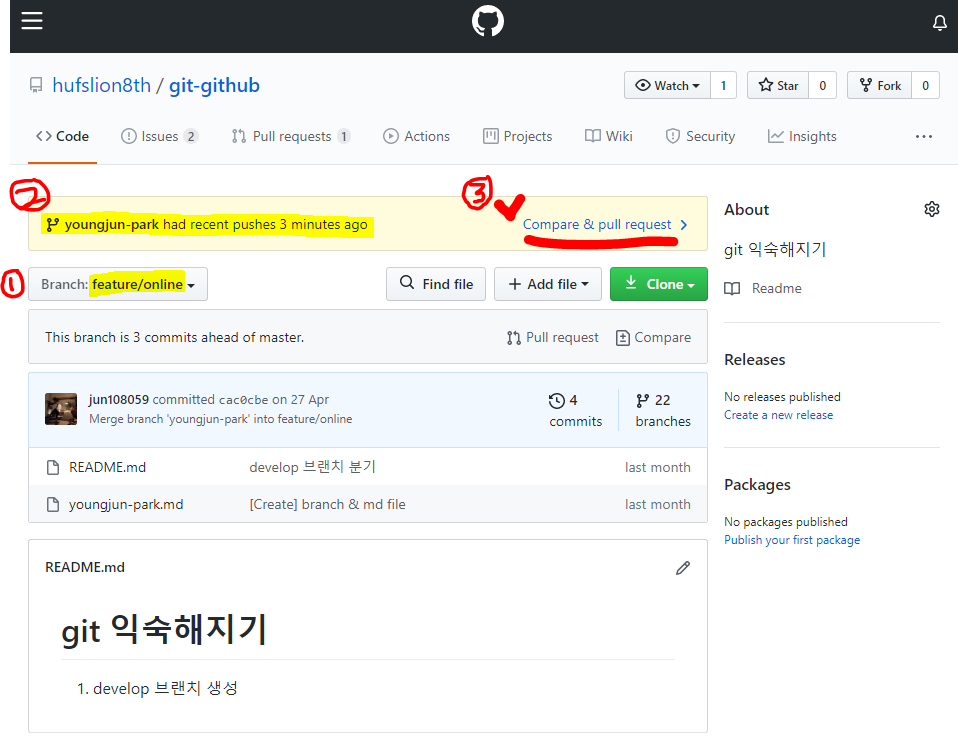Open the Packages heading link

pos(757,485)
